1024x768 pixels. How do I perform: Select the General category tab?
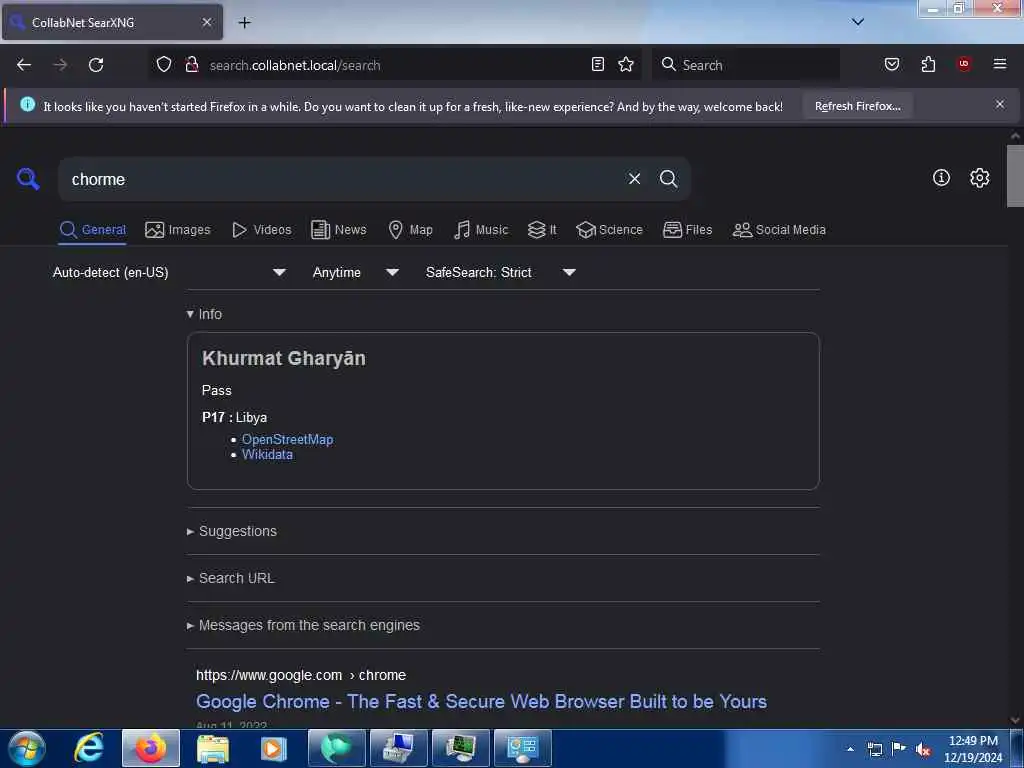(x=92, y=230)
